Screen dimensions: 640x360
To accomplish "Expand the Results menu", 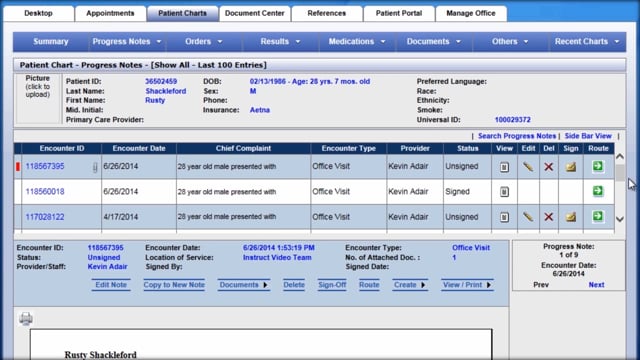I will pos(280,42).
